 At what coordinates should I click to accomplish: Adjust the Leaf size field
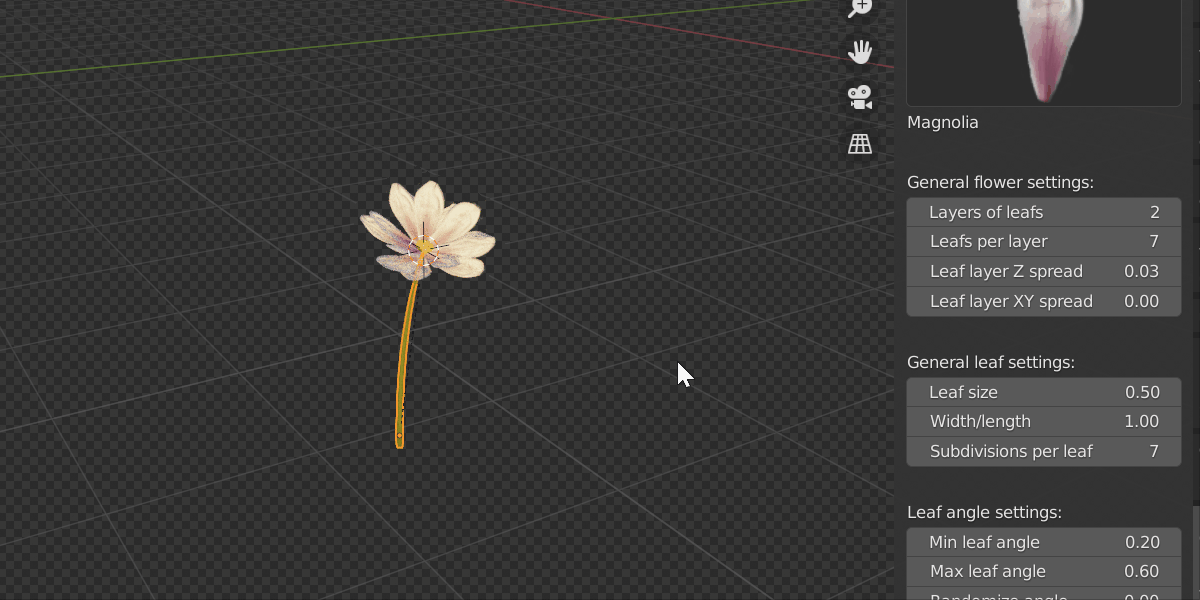click(1043, 392)
